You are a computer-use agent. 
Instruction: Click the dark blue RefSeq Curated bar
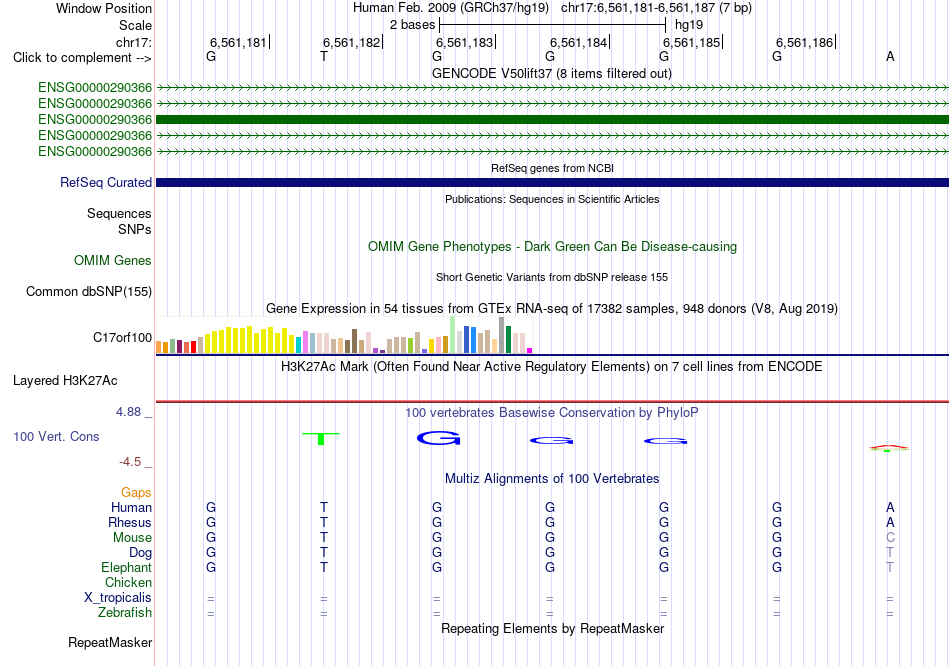tap(552, 182)
